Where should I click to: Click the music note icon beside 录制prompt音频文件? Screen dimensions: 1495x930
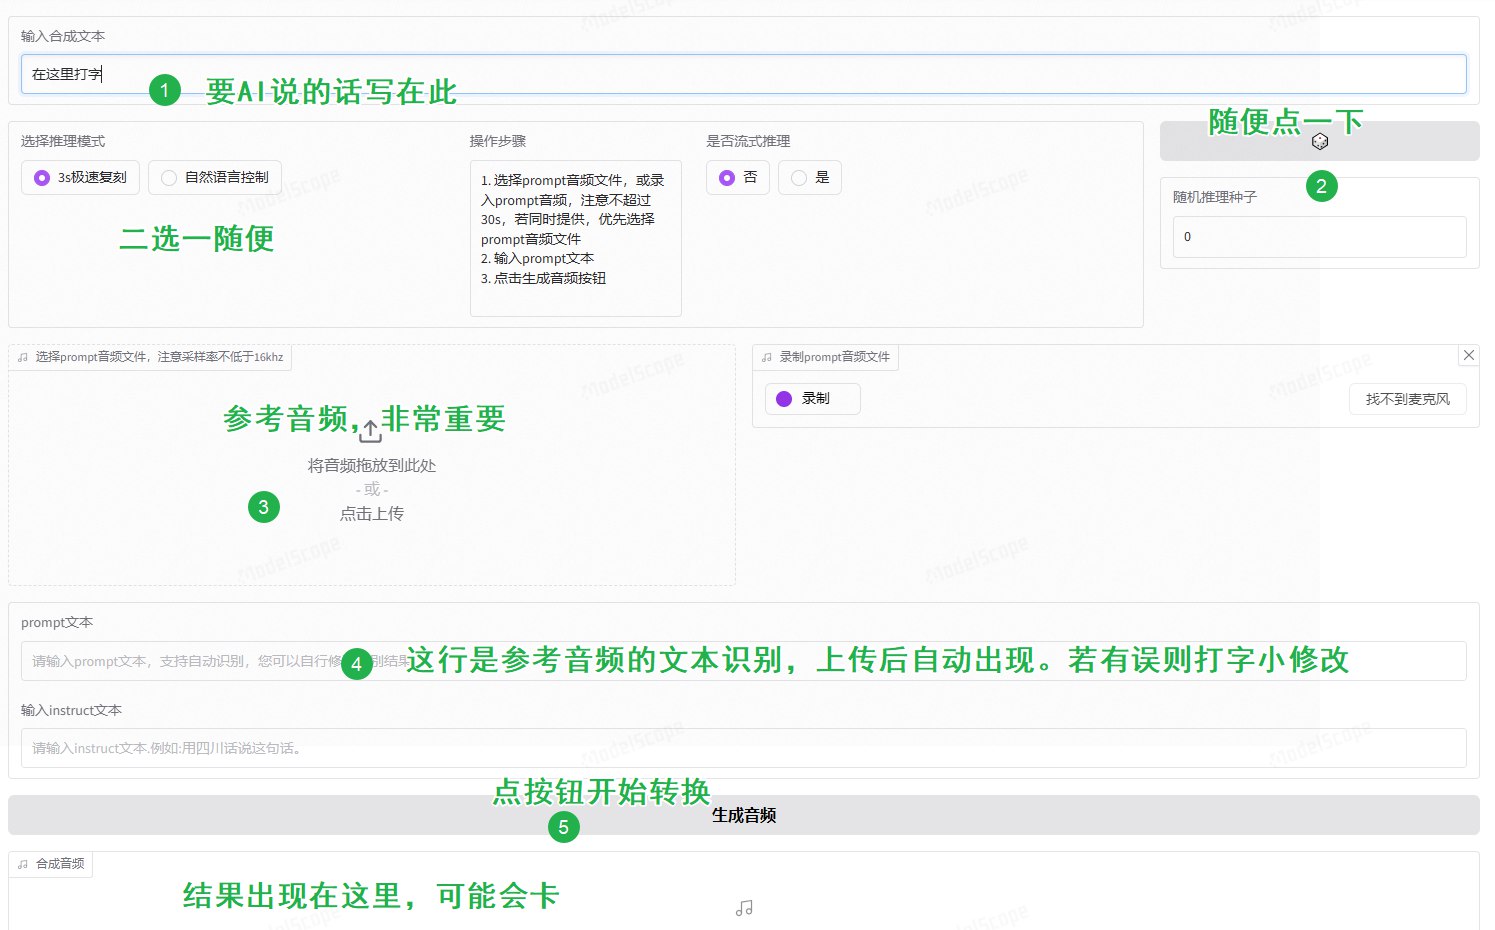(767, 357)
